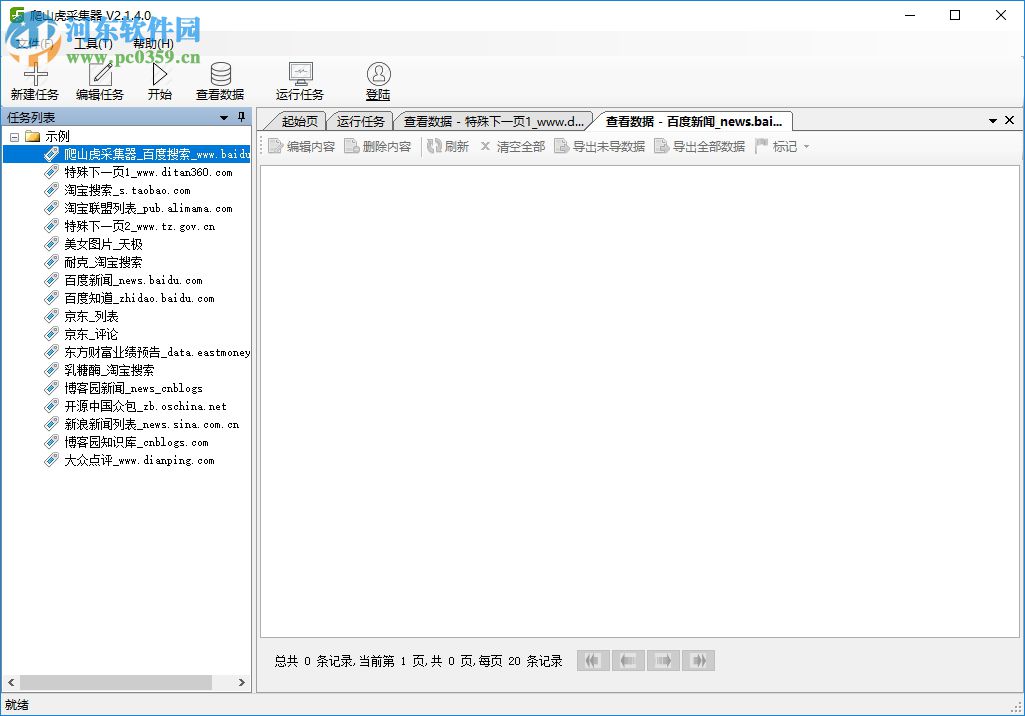Select 百度新闻_news.baidu.com task

point(133,281)
